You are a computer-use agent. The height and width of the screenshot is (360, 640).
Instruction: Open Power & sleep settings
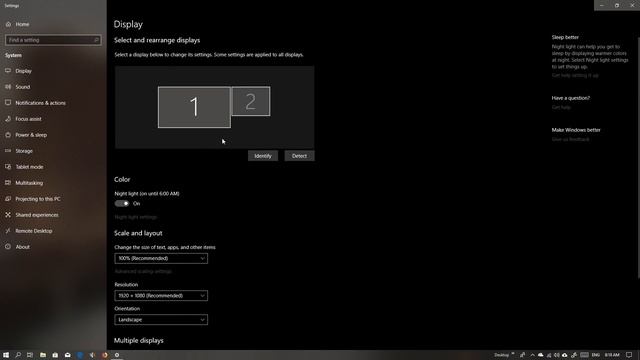click(31, 135)
